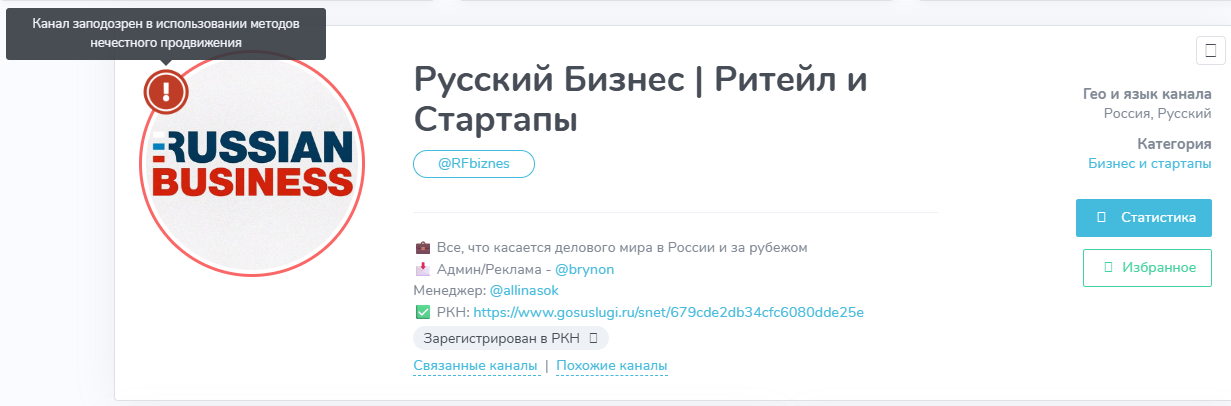Click the @RFbiznes username pill
This screenshot has height=406, width=1231.
[x=474, y=164]
